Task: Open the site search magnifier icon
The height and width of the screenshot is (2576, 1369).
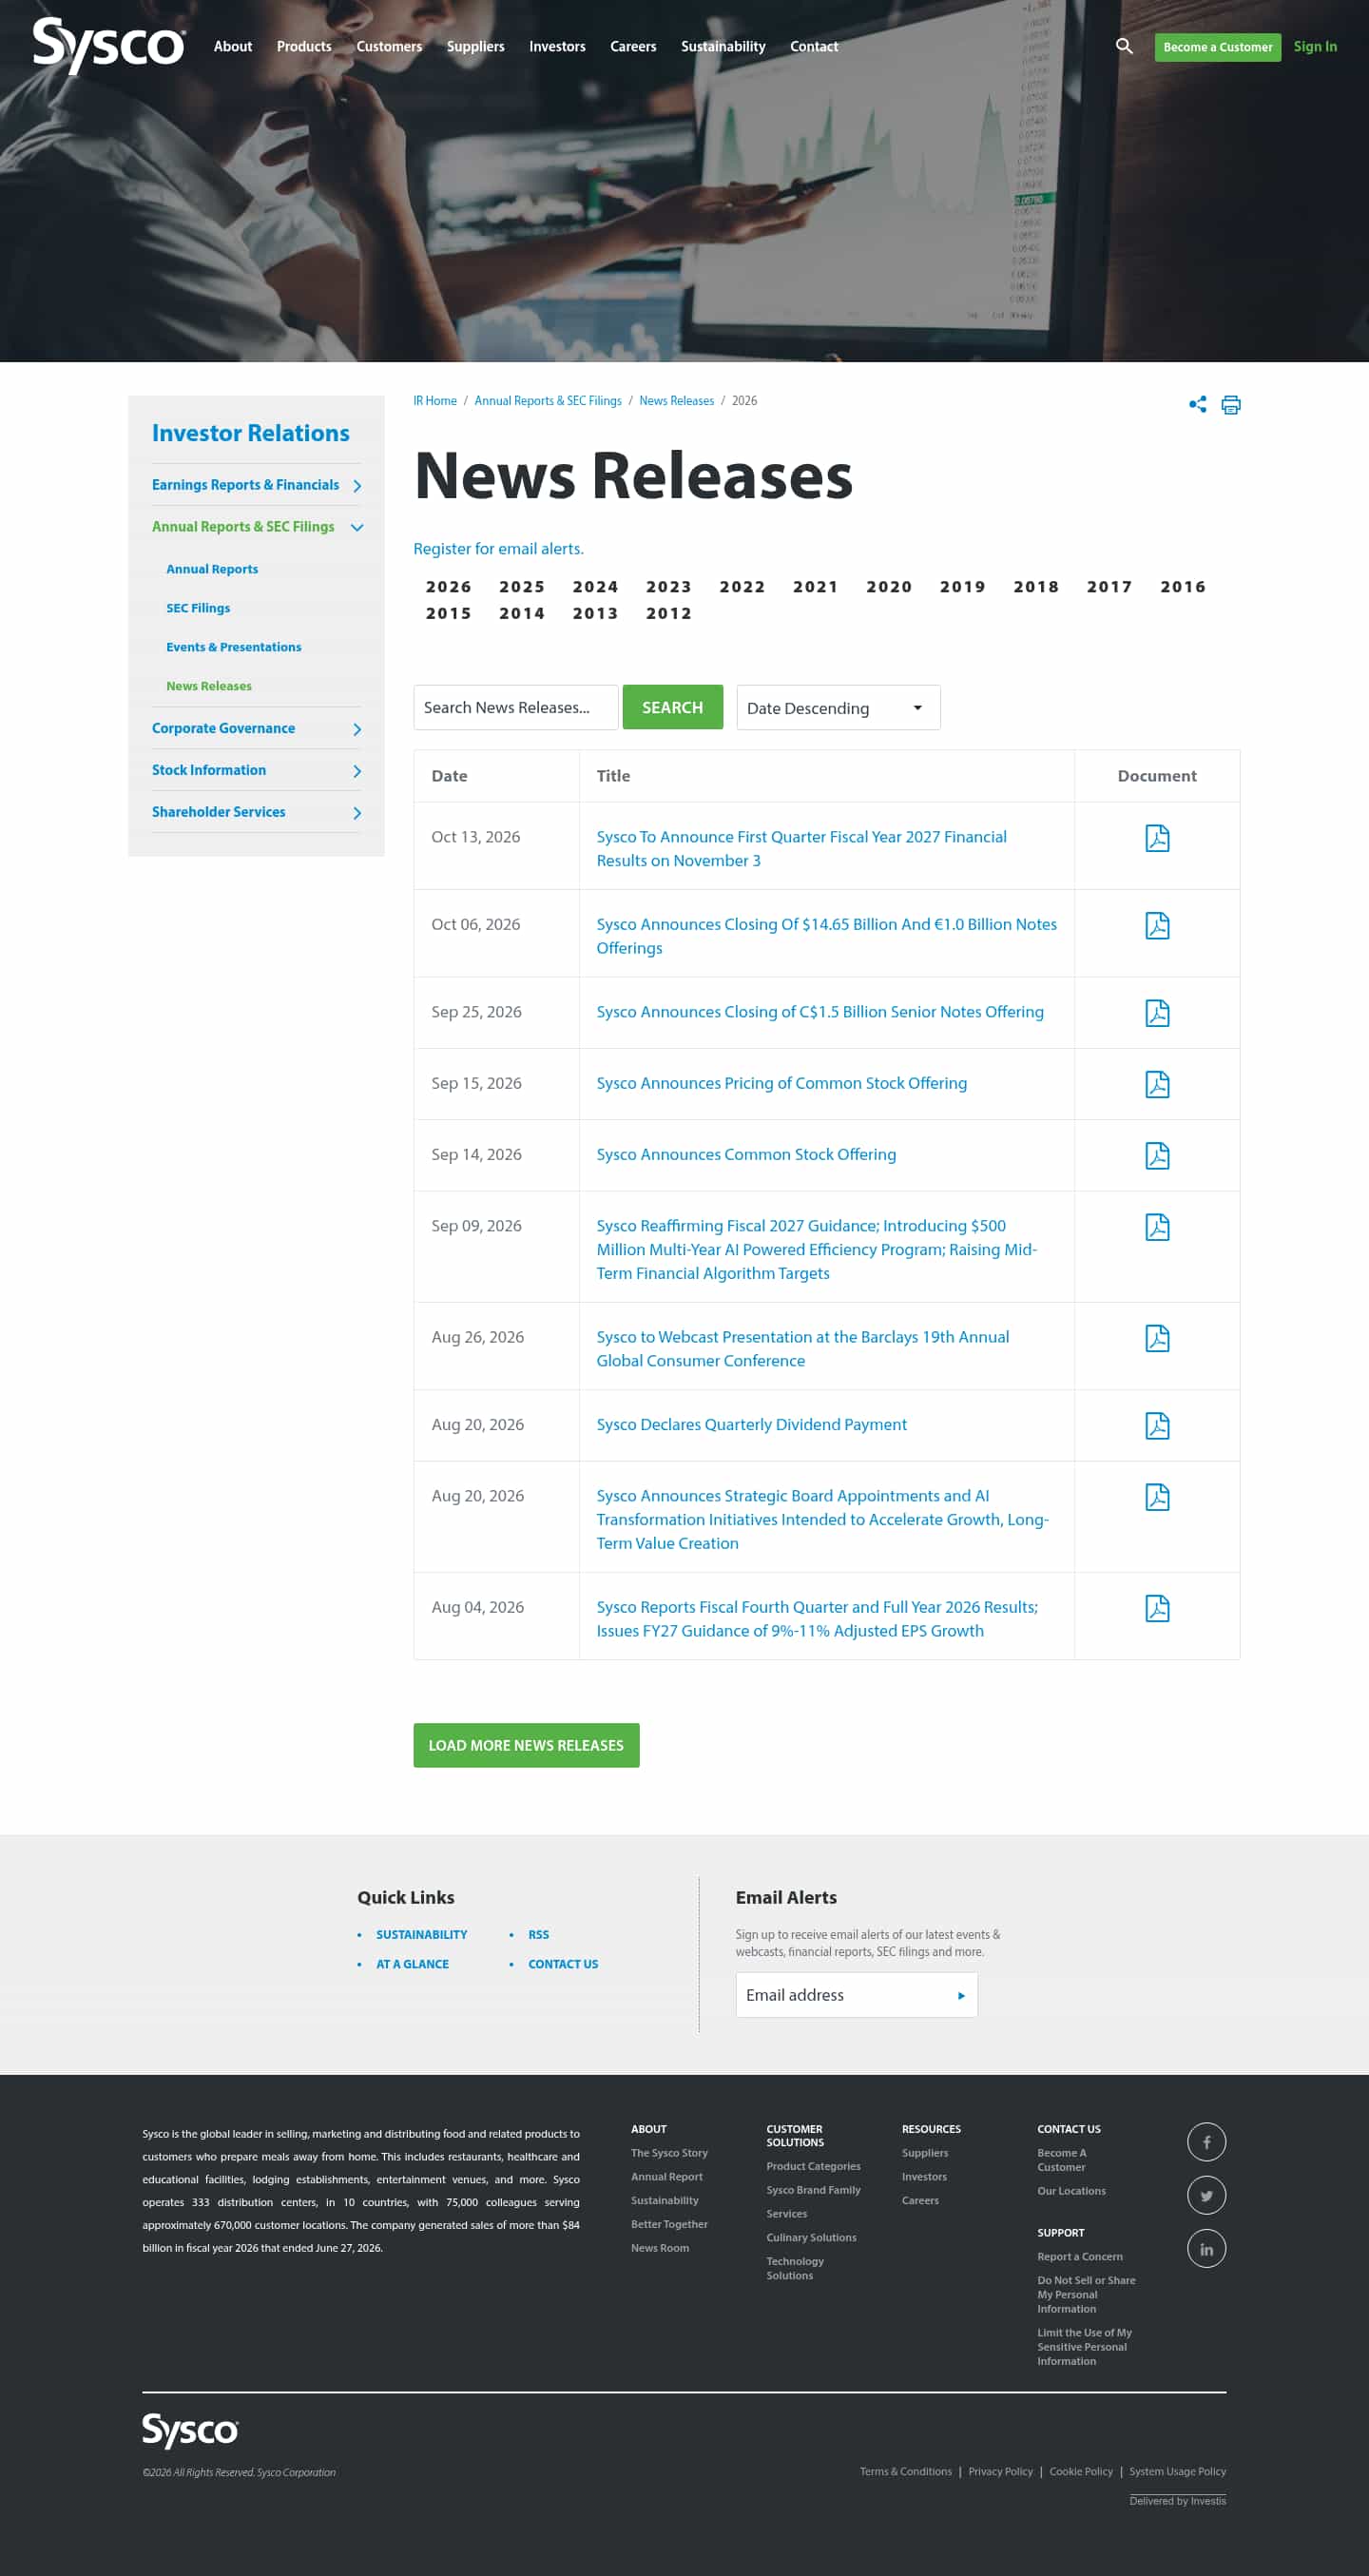Action: click(1124, 46)
